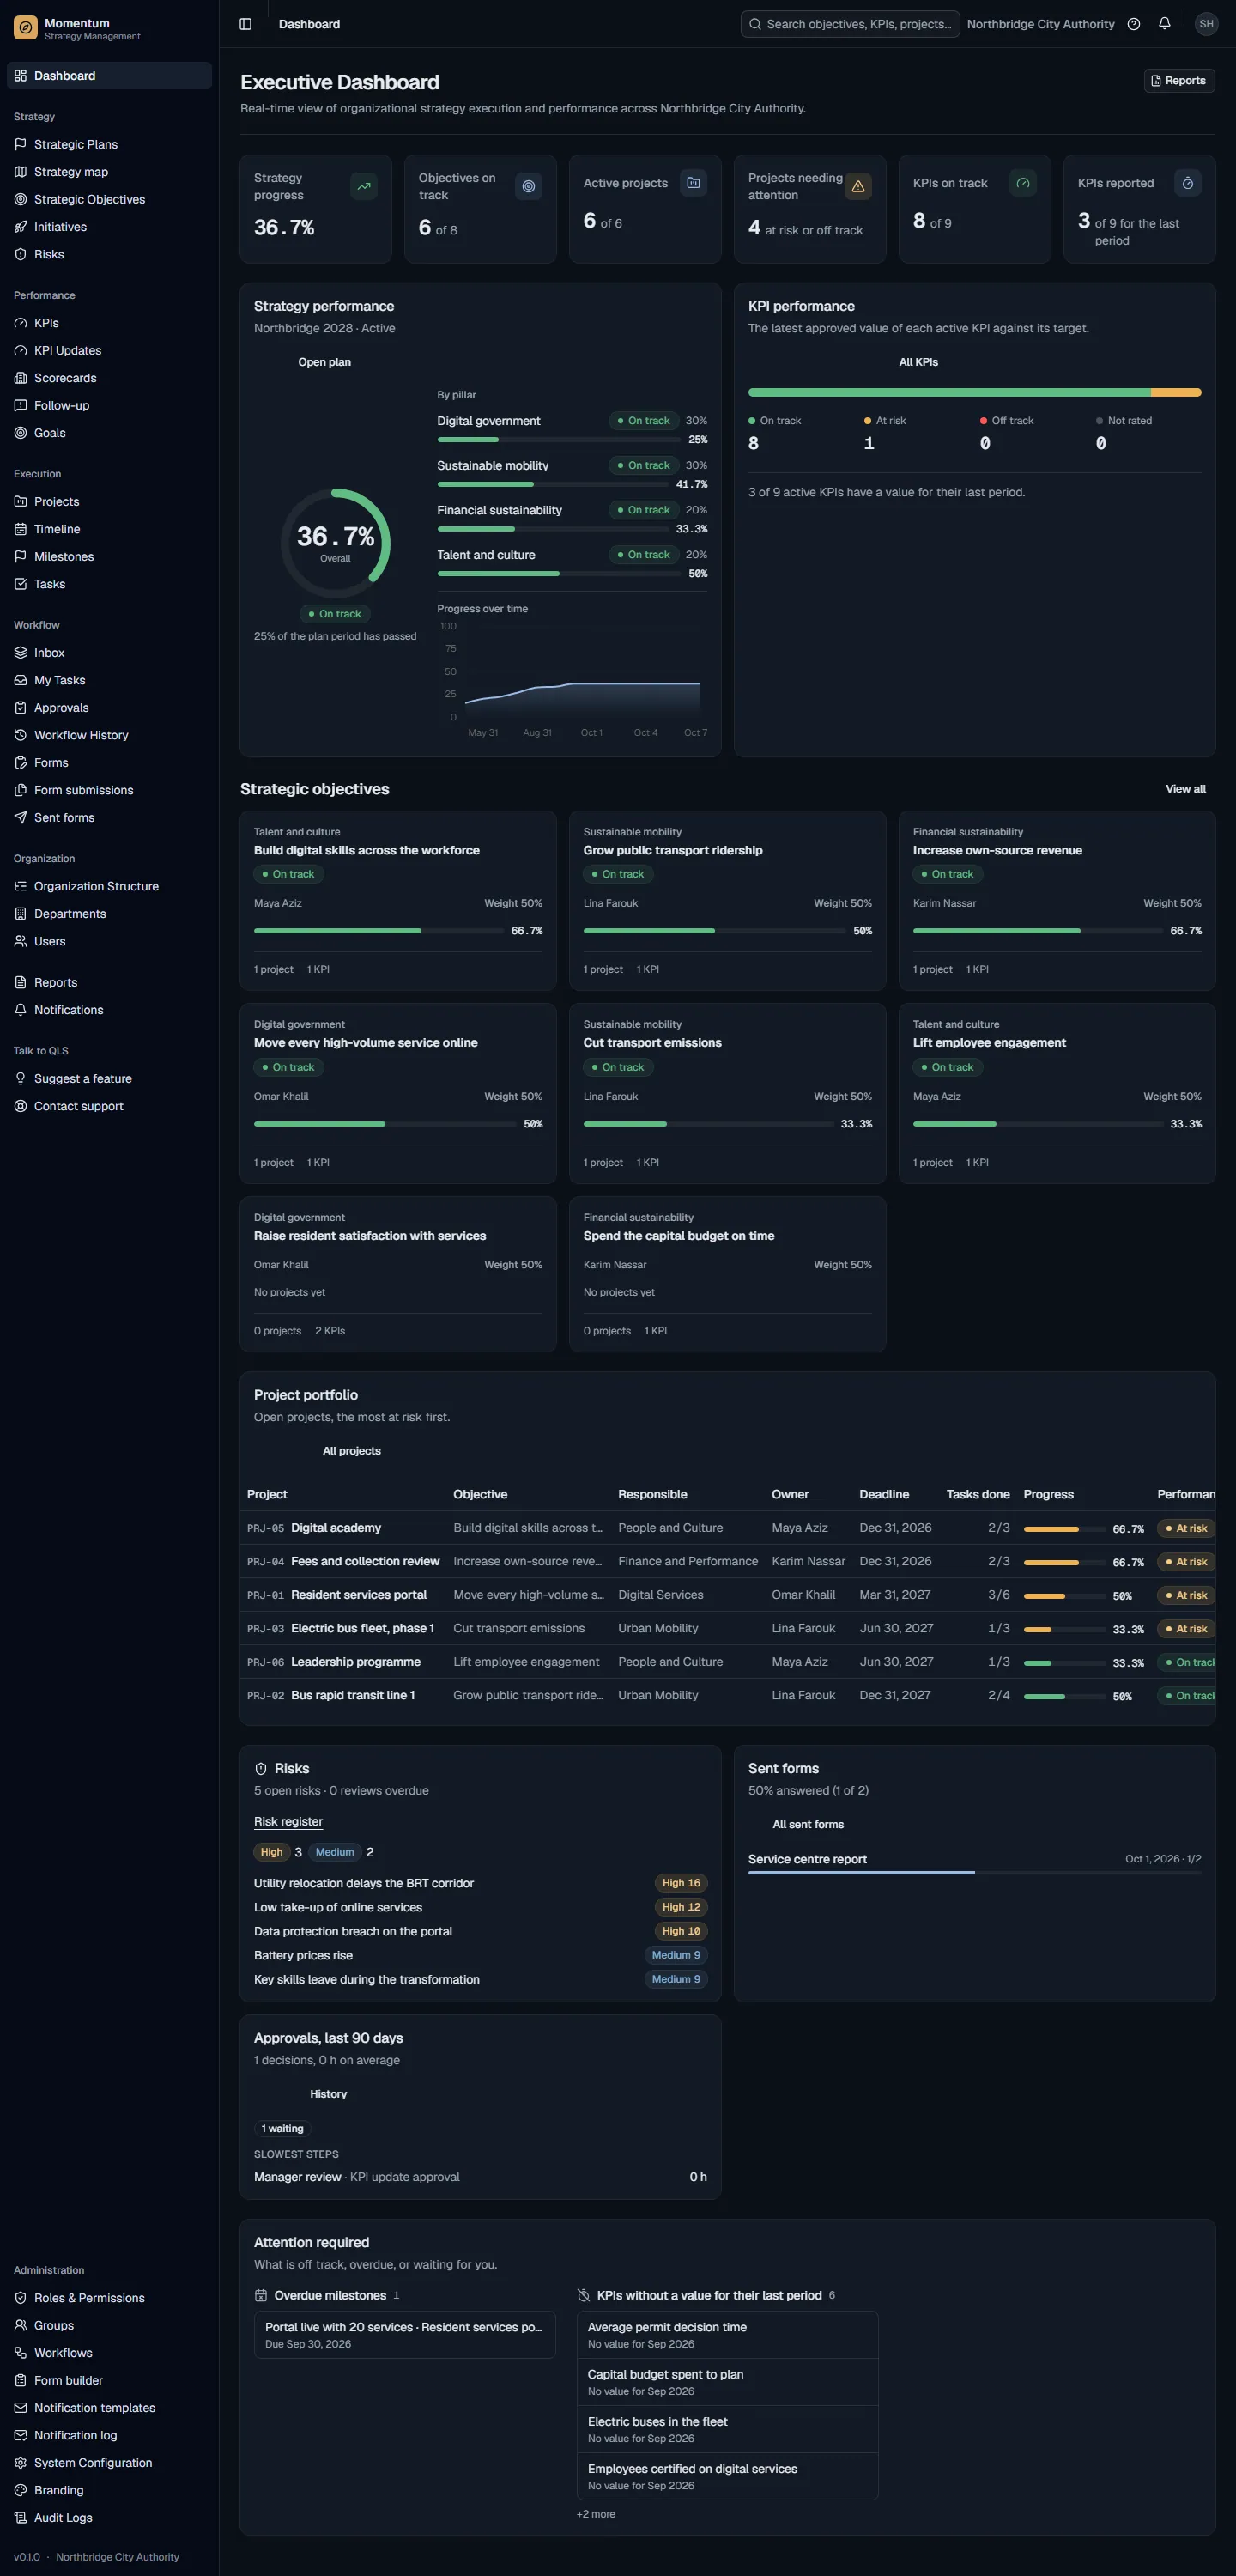
Task: Click the KPI performance status bar
Action: (975, 393)
